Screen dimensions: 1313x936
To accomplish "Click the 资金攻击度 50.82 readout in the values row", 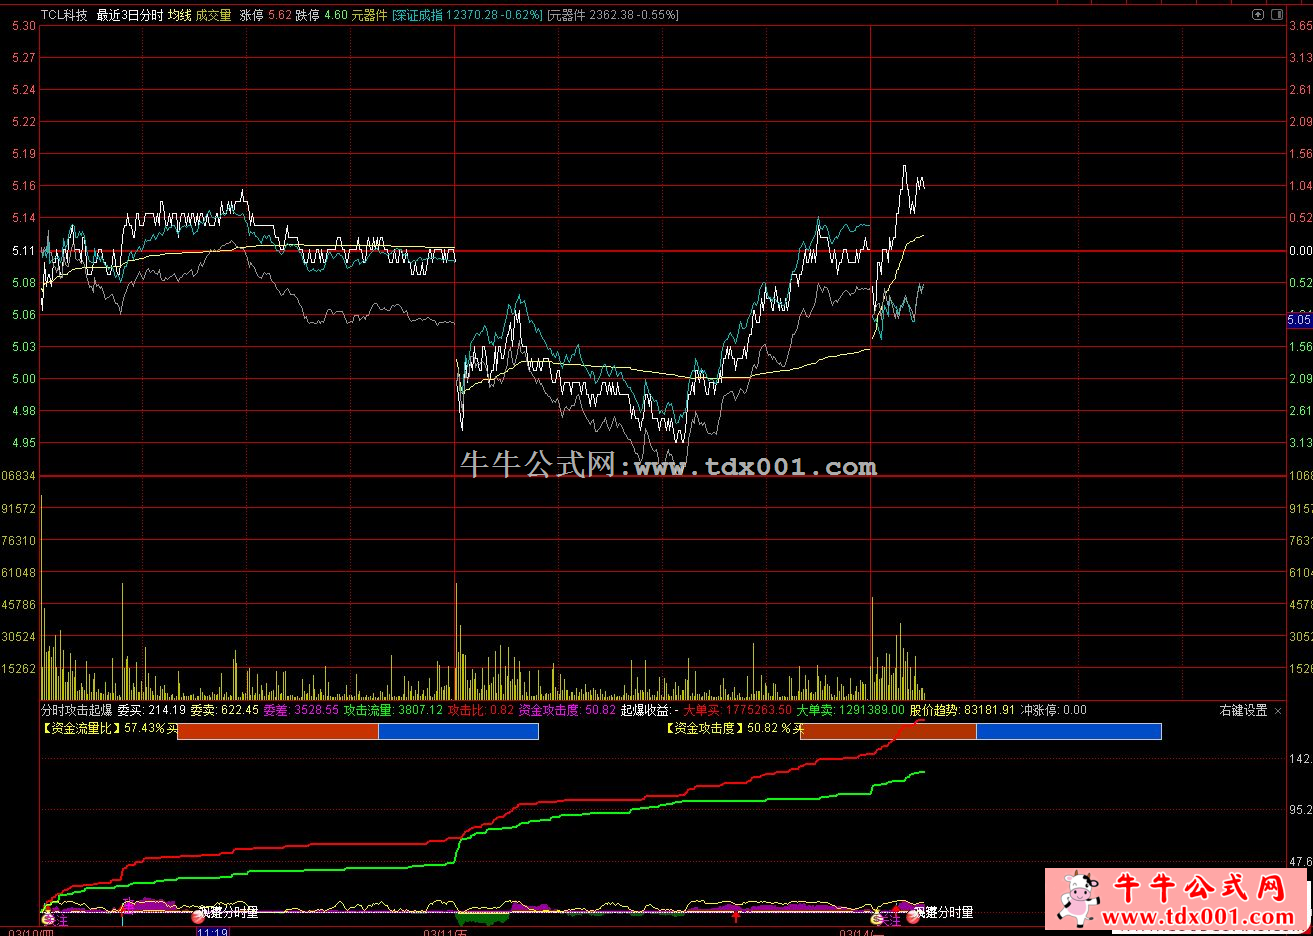I will pos(567,710).
